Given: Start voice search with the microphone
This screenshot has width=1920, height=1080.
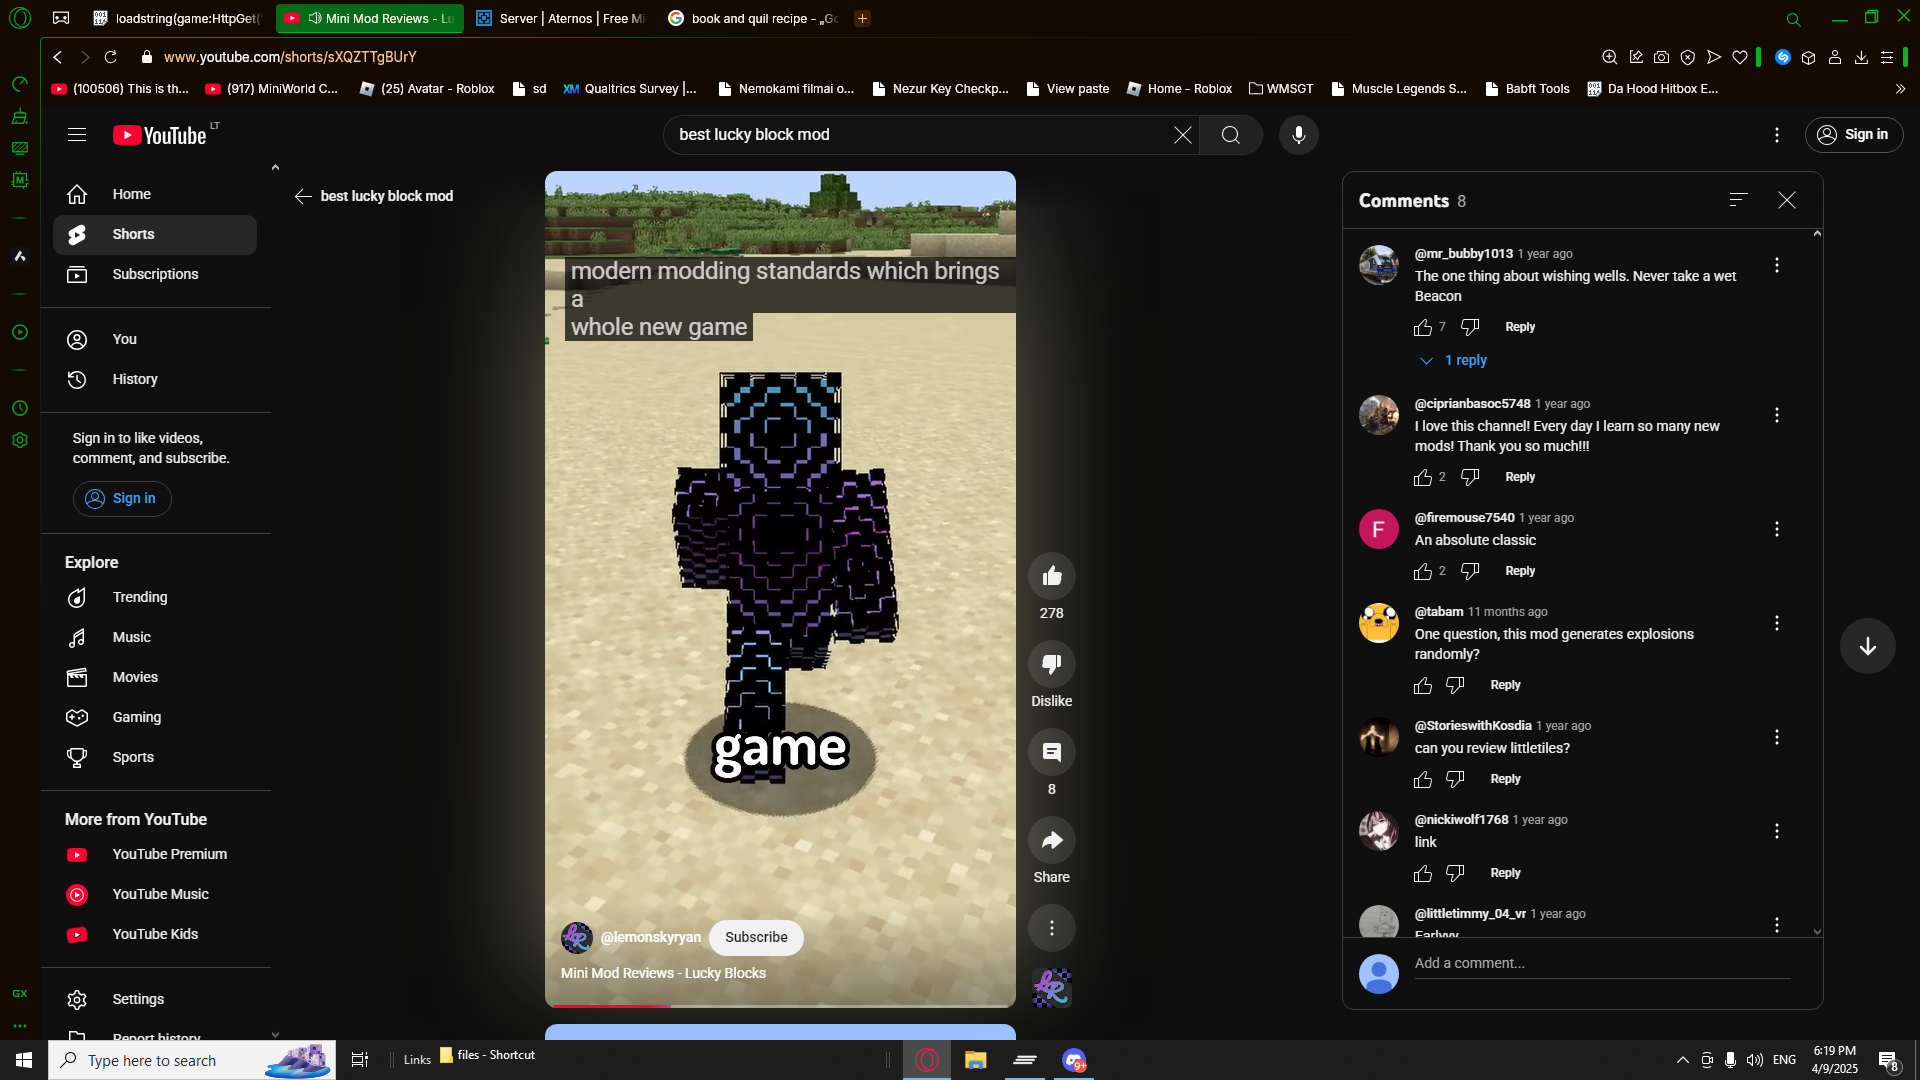Looking at the screenshot, I should tap(1299, 135).
